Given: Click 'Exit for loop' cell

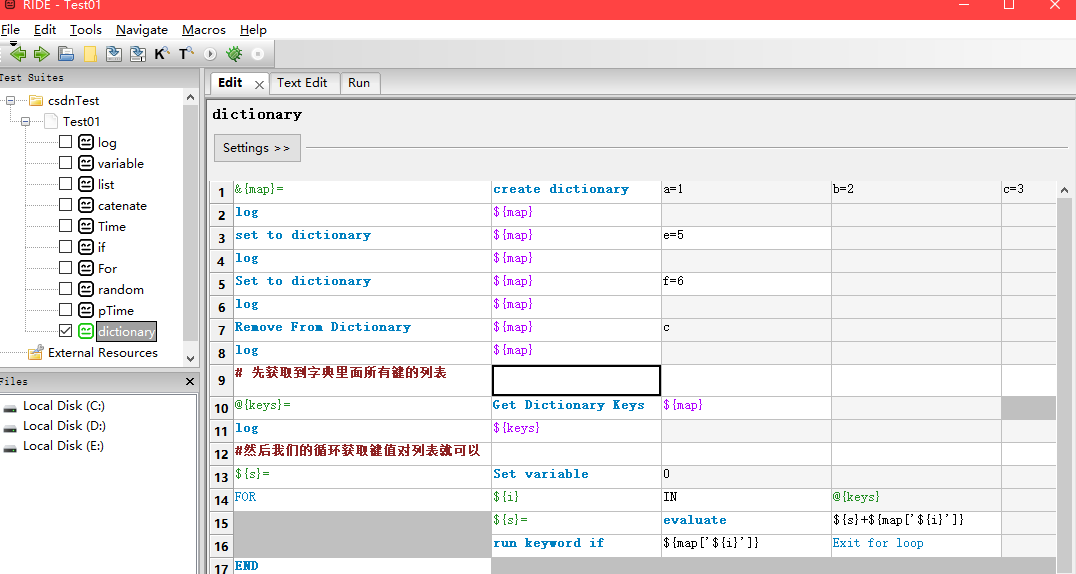Looking at the screenshot, I should click(916, 546).
